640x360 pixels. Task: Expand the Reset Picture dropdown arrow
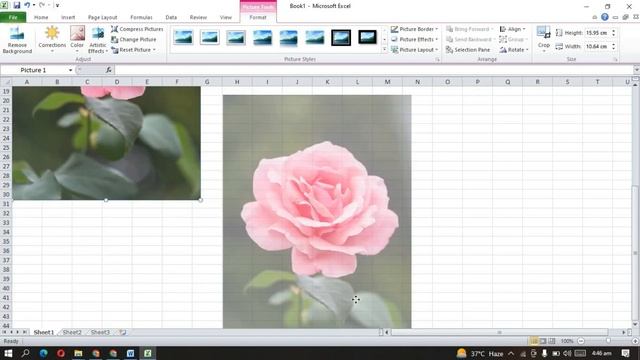click(x=154, y=50)
